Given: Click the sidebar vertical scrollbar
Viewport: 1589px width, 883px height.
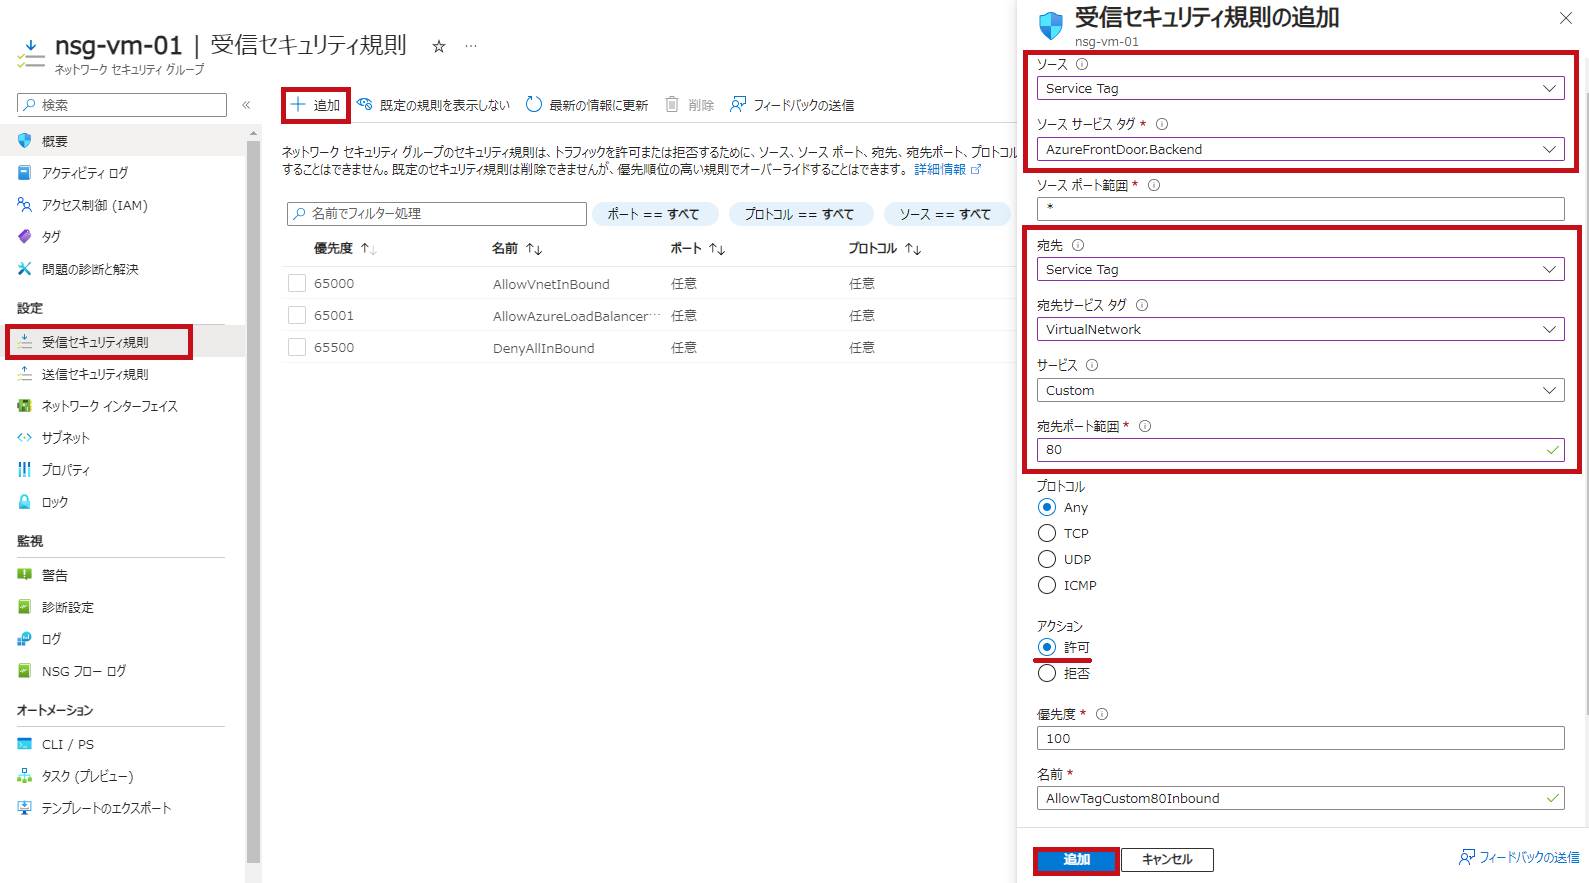Looking at the screenshot, I should pyautogui.click(x=253, y=500).
